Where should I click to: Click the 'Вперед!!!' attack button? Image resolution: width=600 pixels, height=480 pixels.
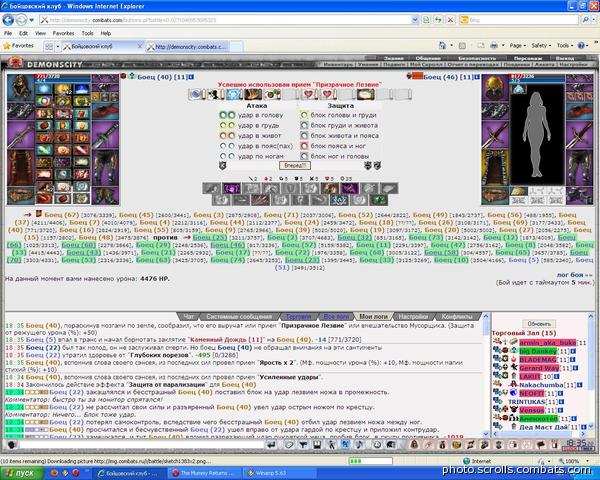[x=295, y=166]
